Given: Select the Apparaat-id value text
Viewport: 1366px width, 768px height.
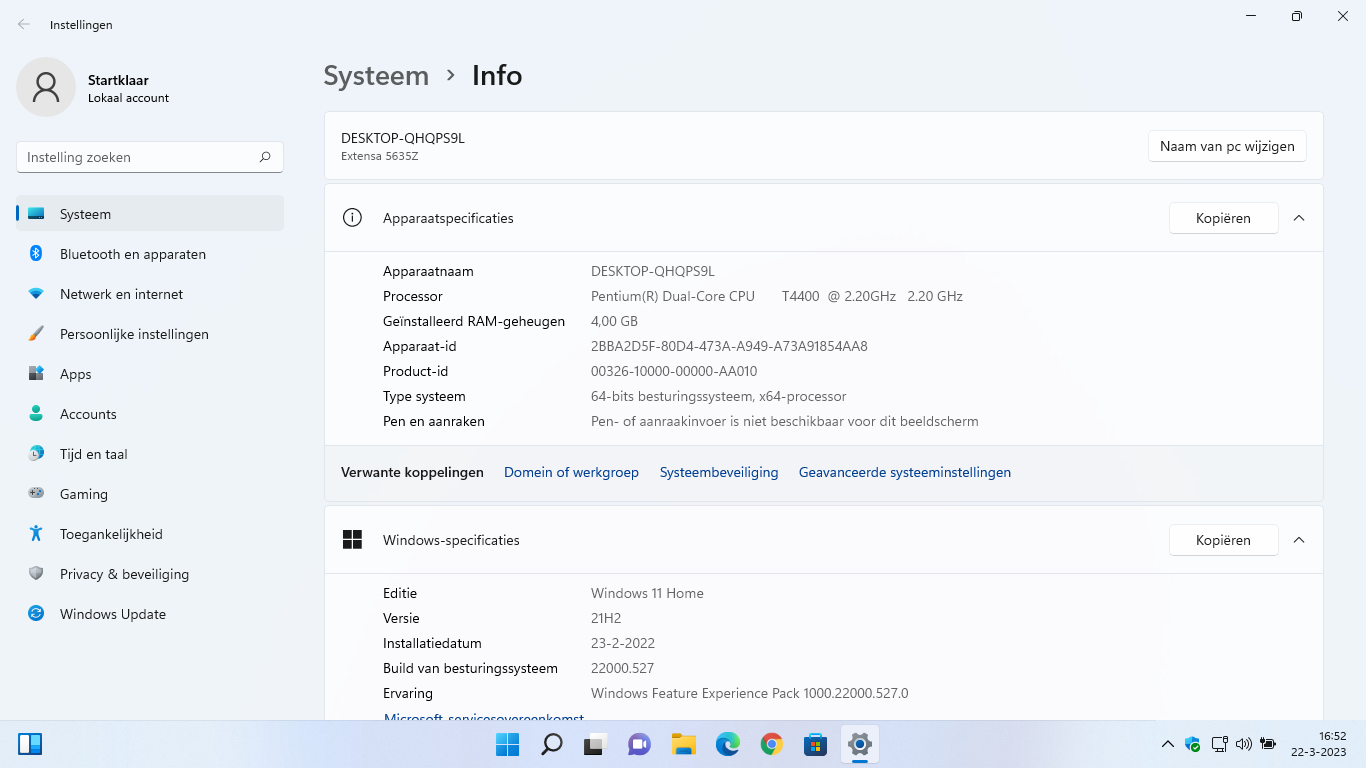Looking at the screenshot, I should click(729, 346).
